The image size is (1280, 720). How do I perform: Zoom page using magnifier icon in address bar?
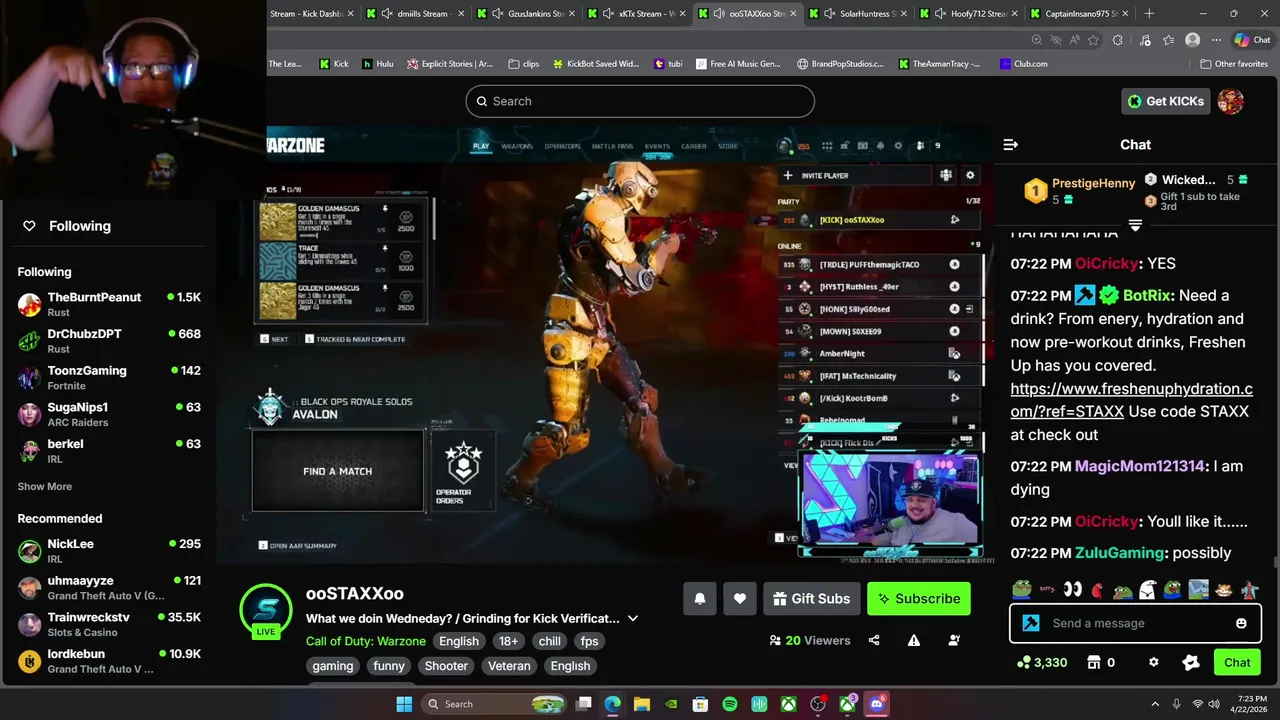(x=1037, y=40)
